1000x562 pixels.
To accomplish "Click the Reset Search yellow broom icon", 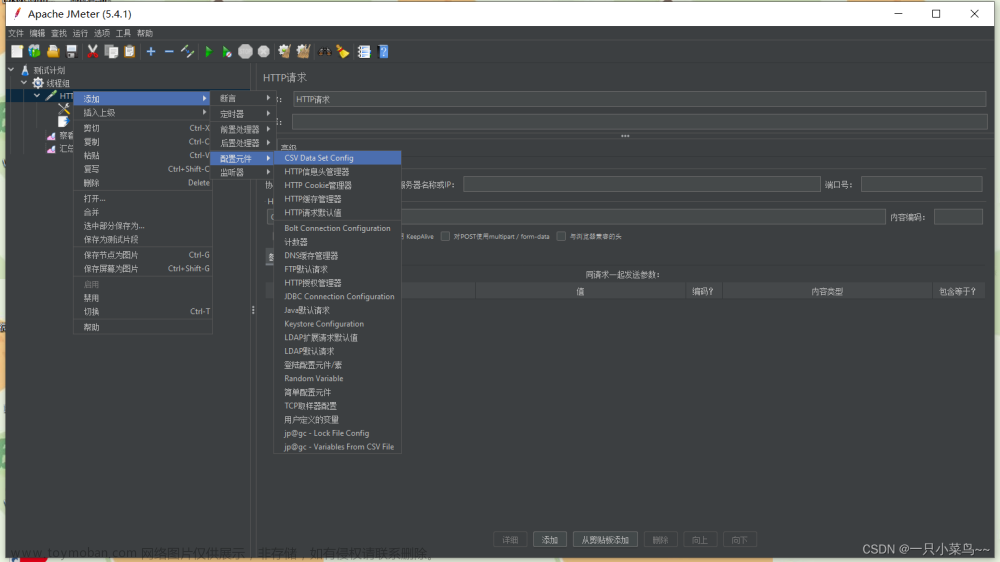I will pos(343,52).
